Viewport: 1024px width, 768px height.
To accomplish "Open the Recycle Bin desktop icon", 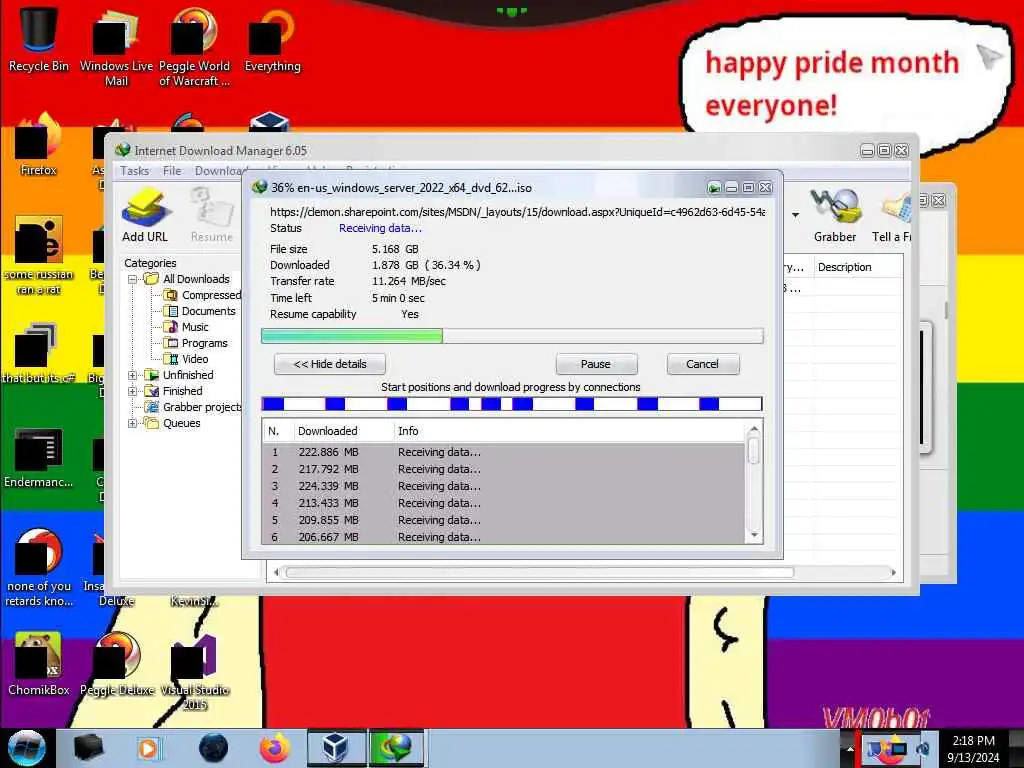I will (39, 39).
